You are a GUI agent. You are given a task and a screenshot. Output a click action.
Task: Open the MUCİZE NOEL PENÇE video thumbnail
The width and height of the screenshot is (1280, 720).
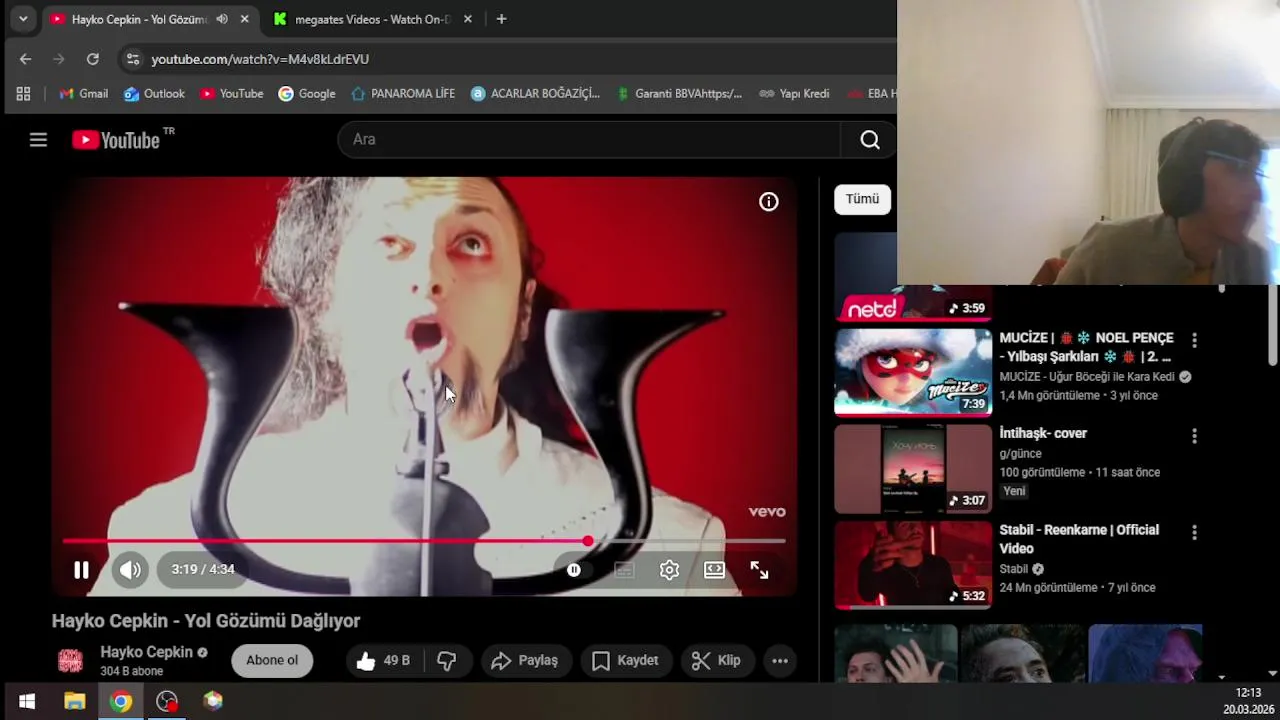point(913,372)
